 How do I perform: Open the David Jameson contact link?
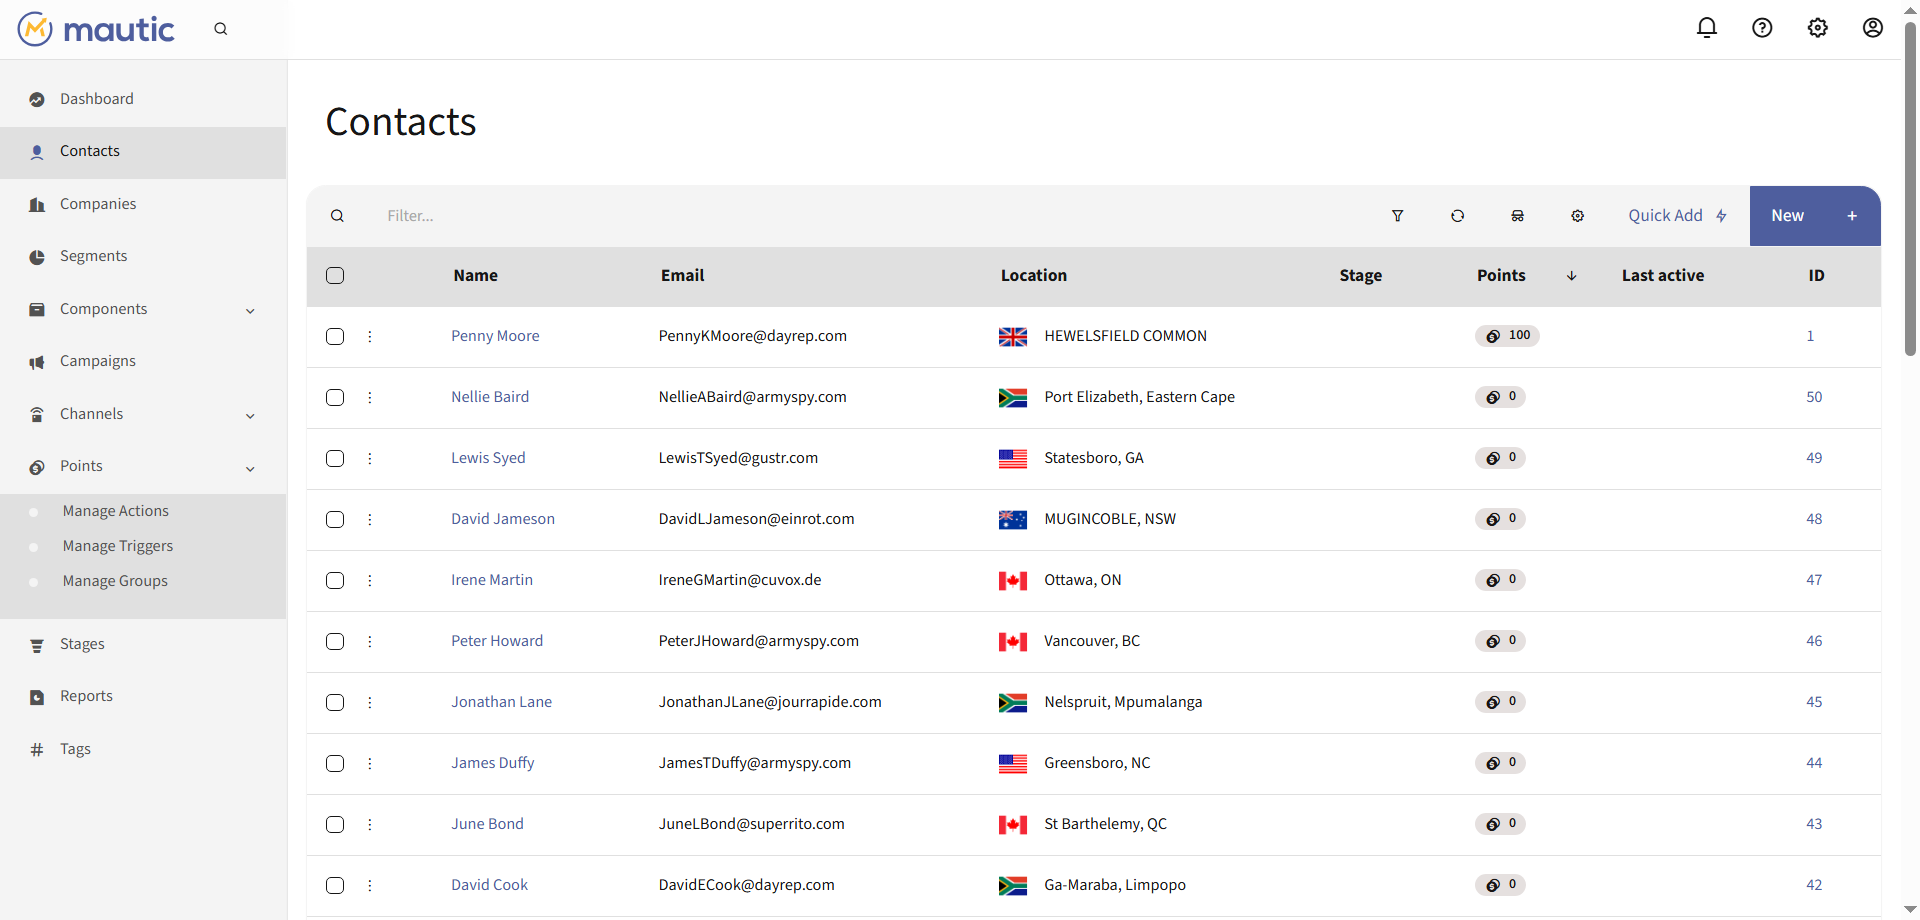(x=502, y=519)
